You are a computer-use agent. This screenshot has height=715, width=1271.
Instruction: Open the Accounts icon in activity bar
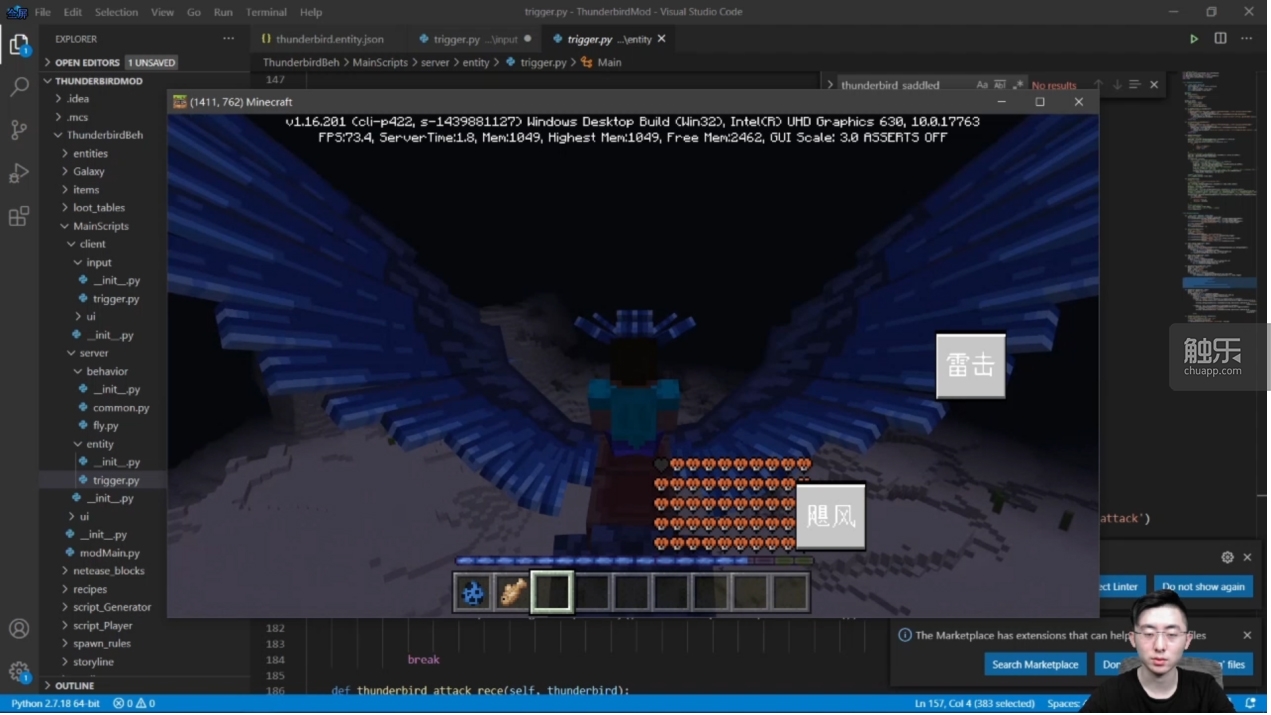19,629
